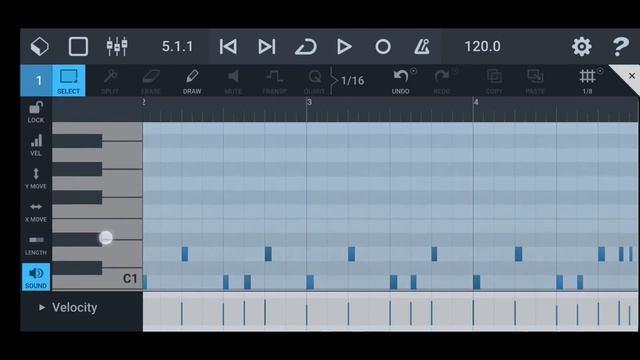The width and height of the screenshot is (640, 360).
Task: Open the mixer faders icon
Action: pyautogui.click(x=117, y=46)
